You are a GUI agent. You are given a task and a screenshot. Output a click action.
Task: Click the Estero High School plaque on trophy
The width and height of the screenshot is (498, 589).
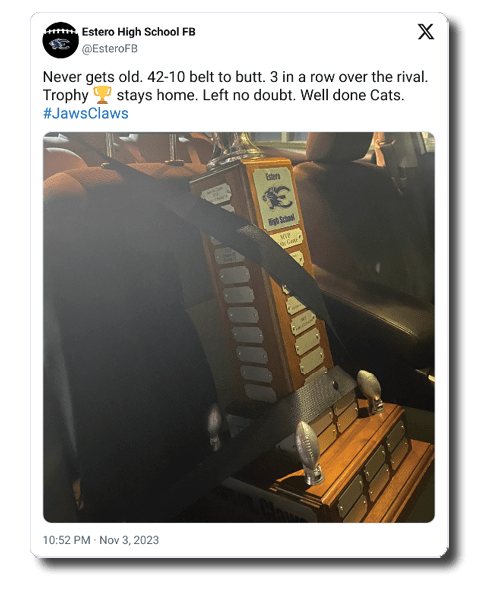(277, 198)
